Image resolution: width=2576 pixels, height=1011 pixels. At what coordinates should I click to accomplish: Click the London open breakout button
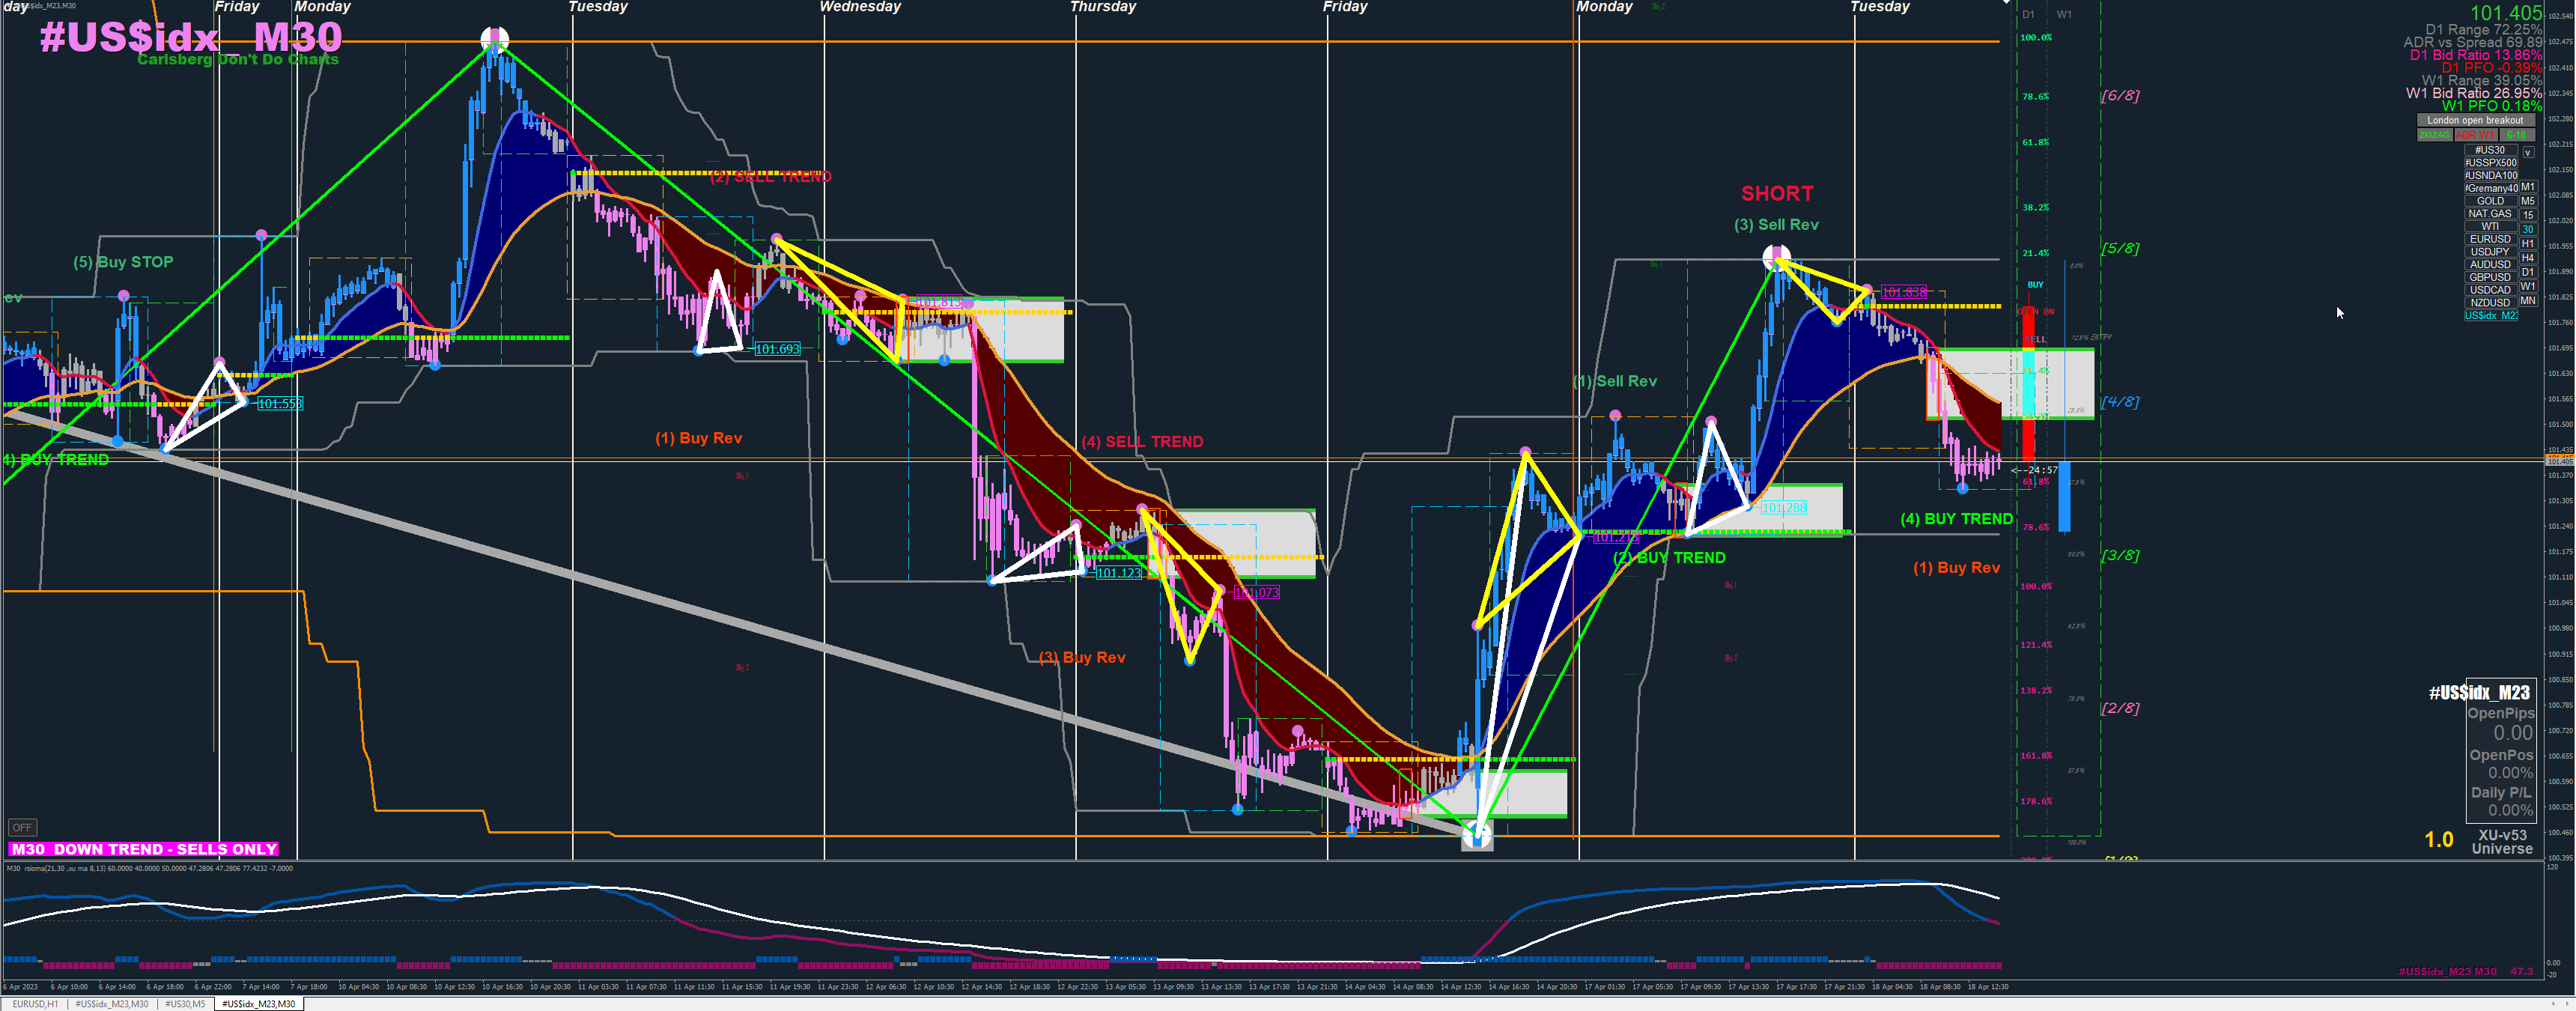(2476, 120)
